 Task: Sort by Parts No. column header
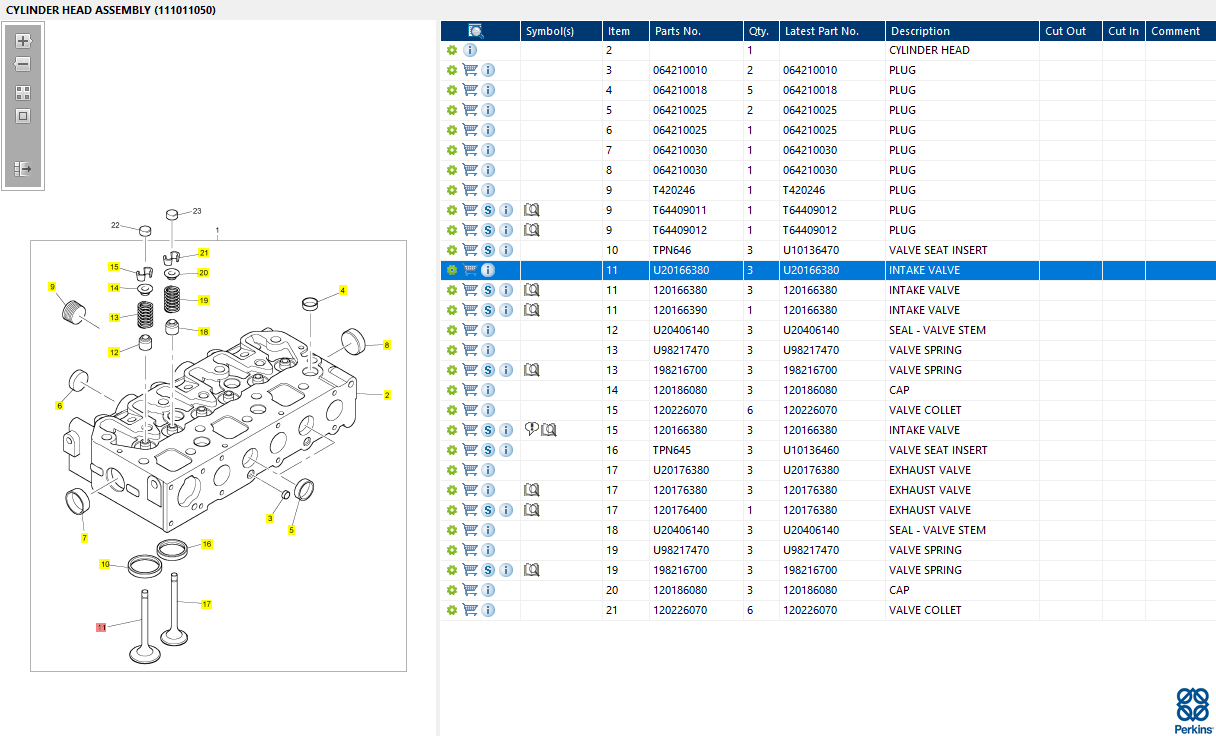point(677,31)
